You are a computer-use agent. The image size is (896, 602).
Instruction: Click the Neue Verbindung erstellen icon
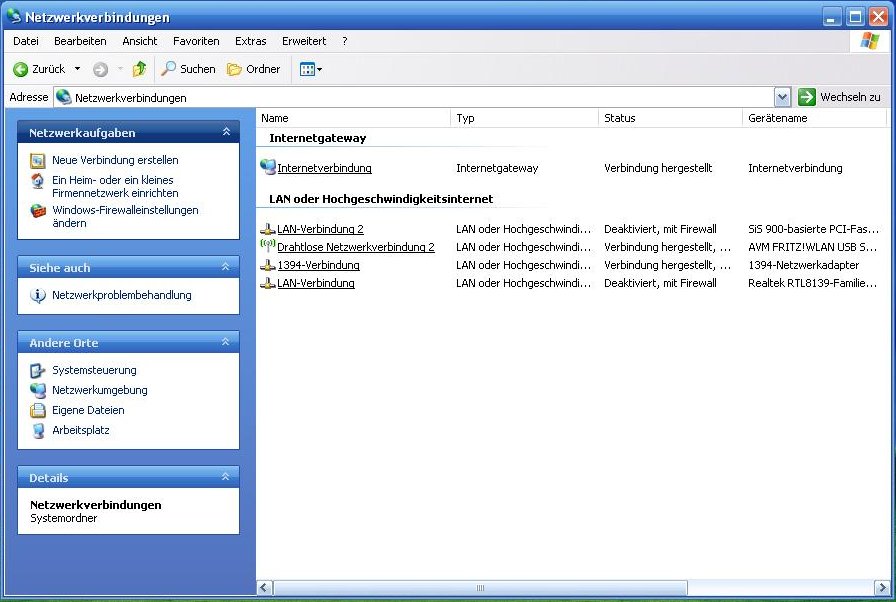coord(38,160)
